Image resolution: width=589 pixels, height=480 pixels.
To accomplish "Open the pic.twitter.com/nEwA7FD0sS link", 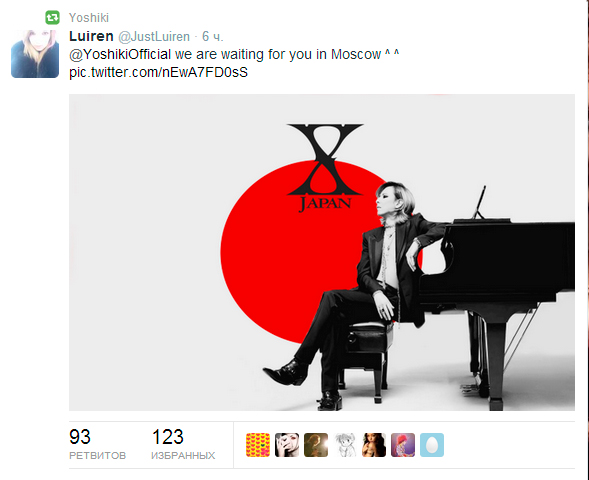I will (x=159, y=72).
